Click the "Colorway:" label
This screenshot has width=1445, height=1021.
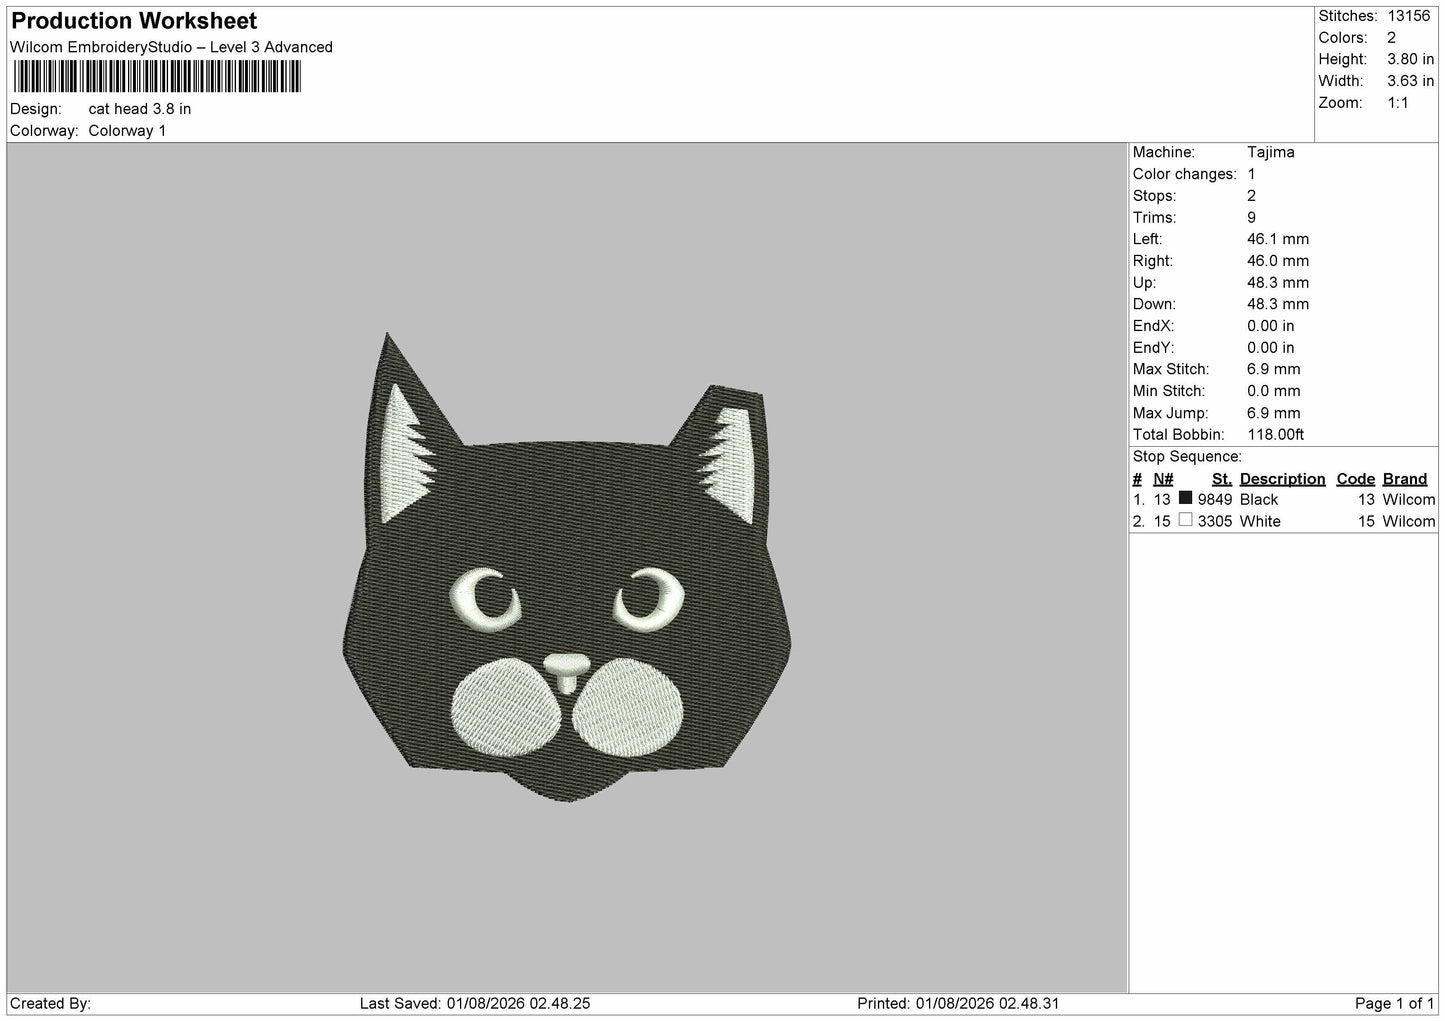(x=44, y=131)
